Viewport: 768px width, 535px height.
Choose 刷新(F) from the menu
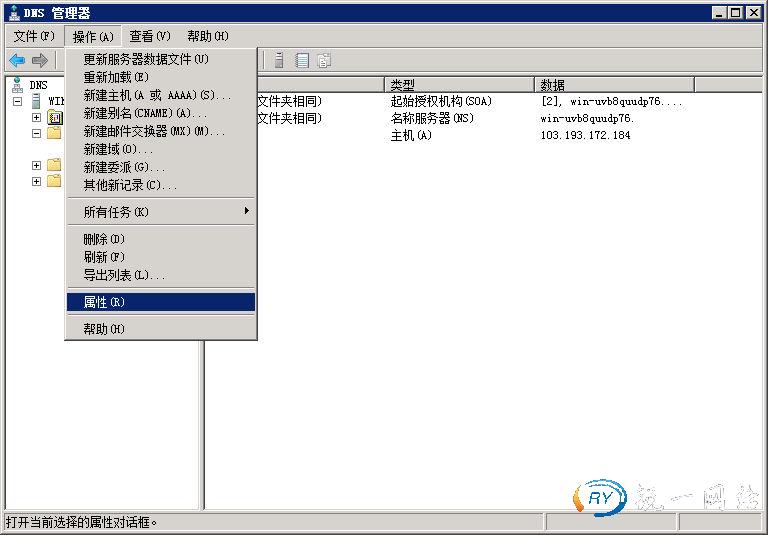(161, 257)
